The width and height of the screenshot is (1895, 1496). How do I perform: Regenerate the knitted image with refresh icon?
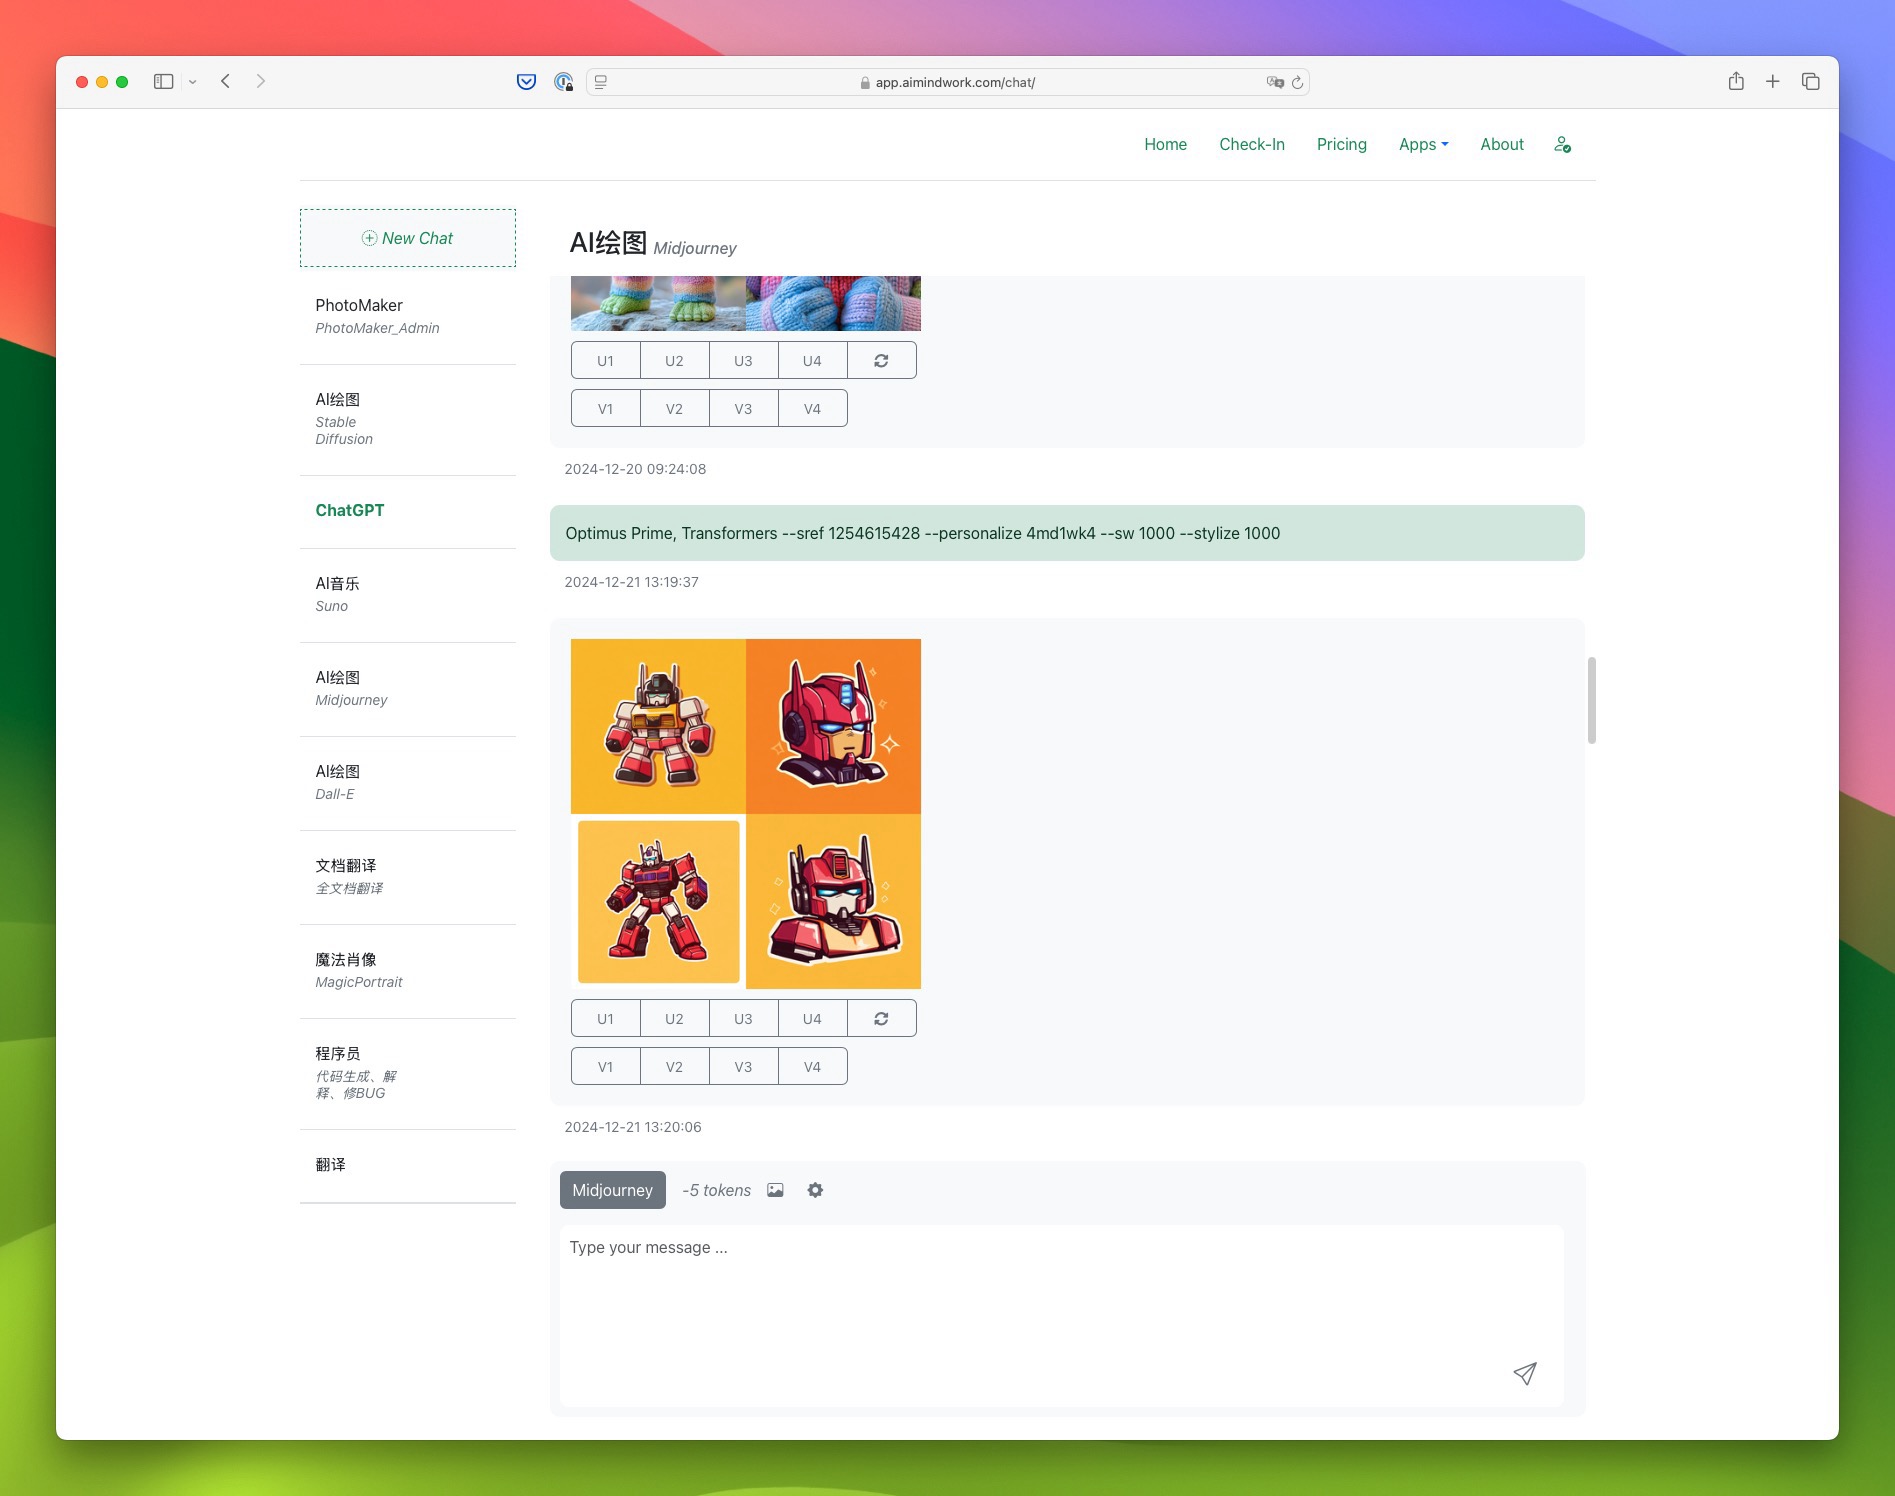881,361
